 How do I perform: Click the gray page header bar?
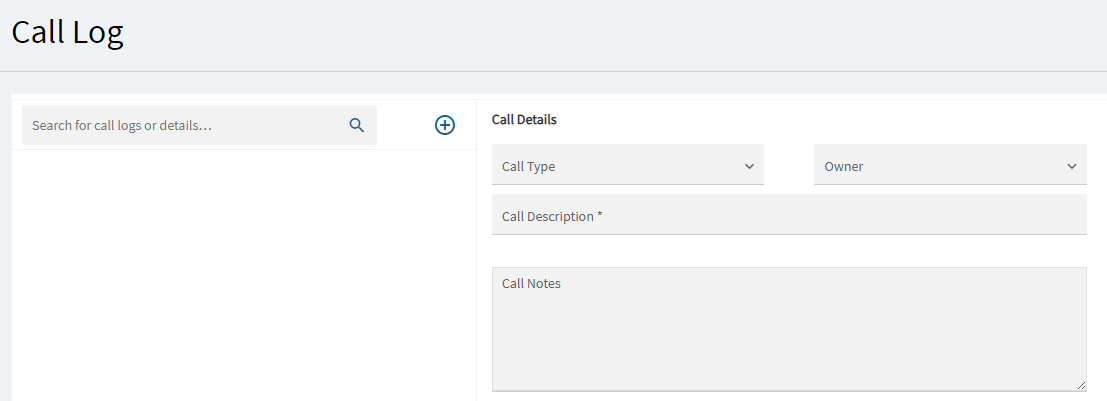pyautogui.click(x=600, y=35)
